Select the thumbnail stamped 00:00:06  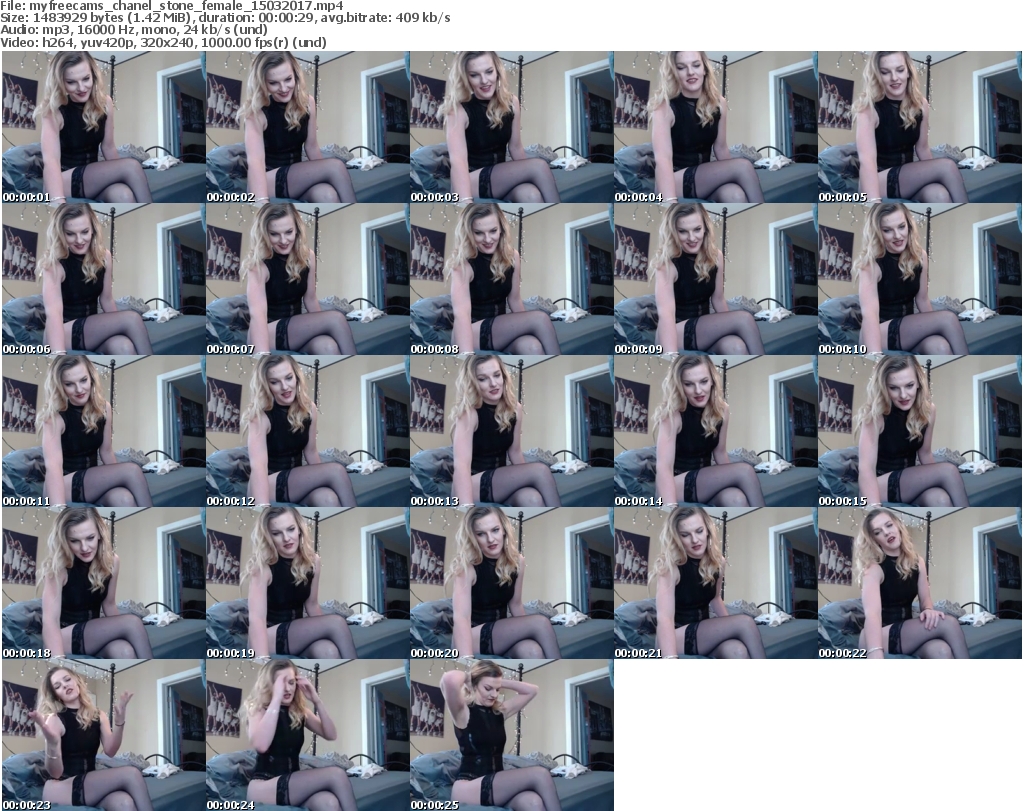tap(104, 279)
